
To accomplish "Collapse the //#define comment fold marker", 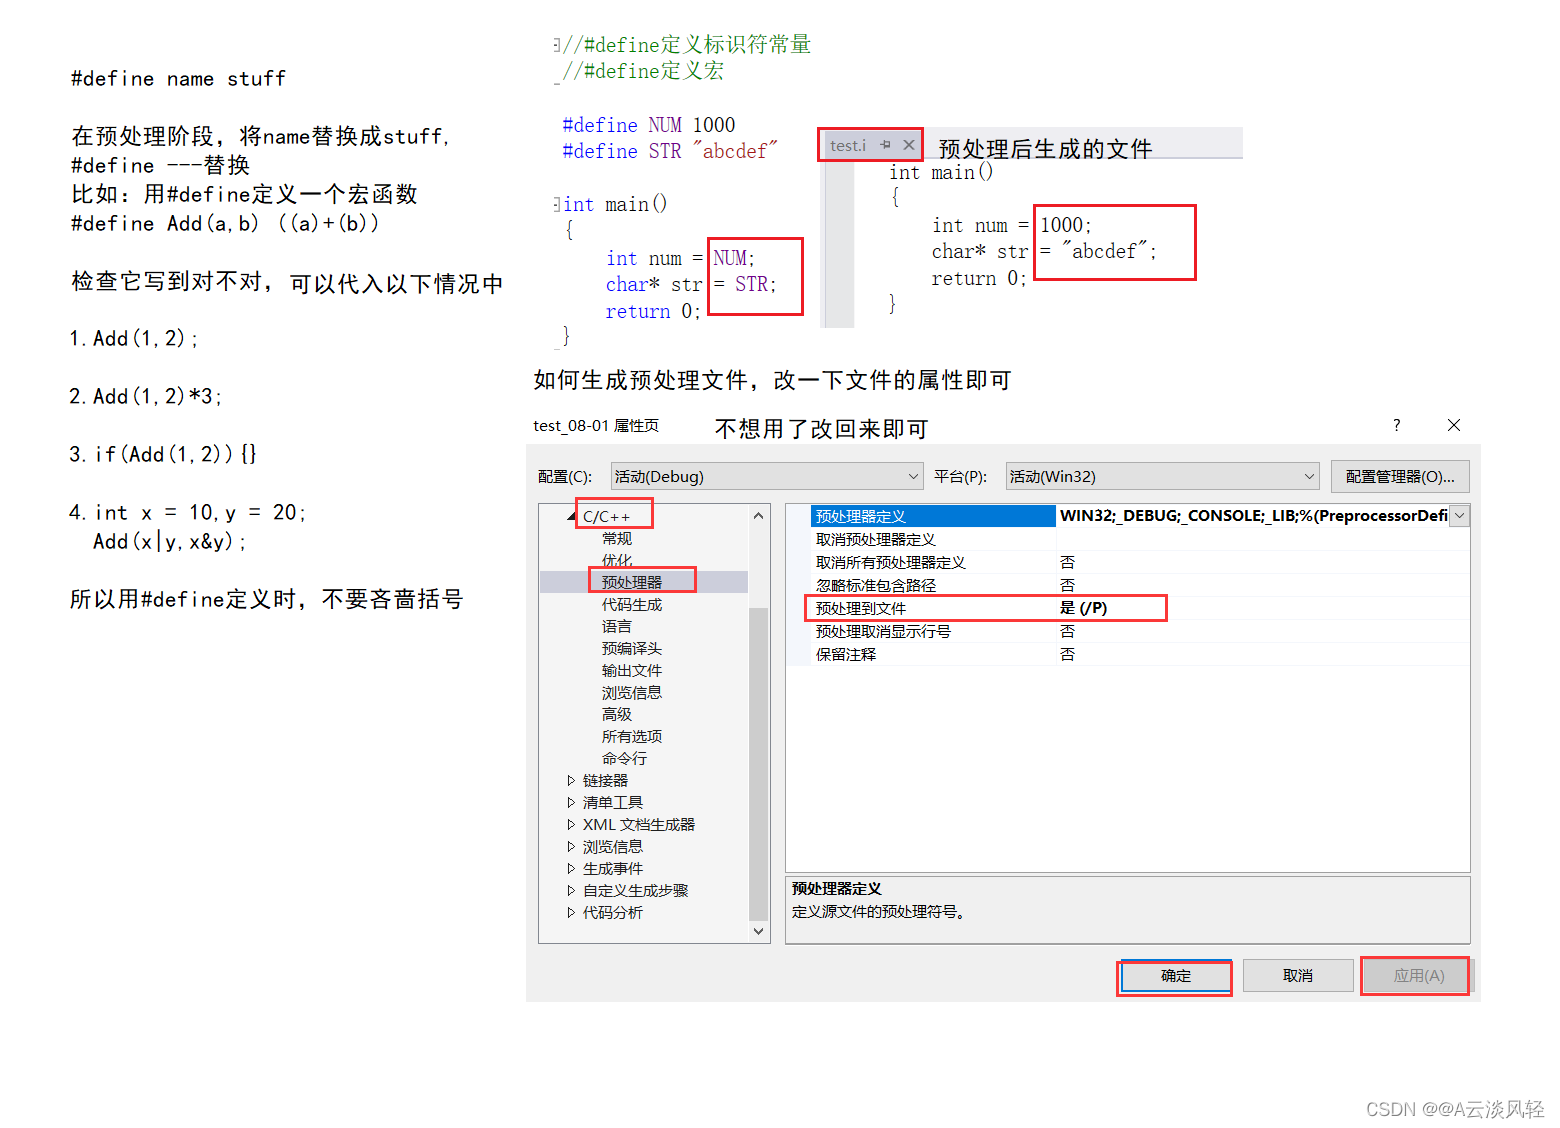I will coord(557,45).
